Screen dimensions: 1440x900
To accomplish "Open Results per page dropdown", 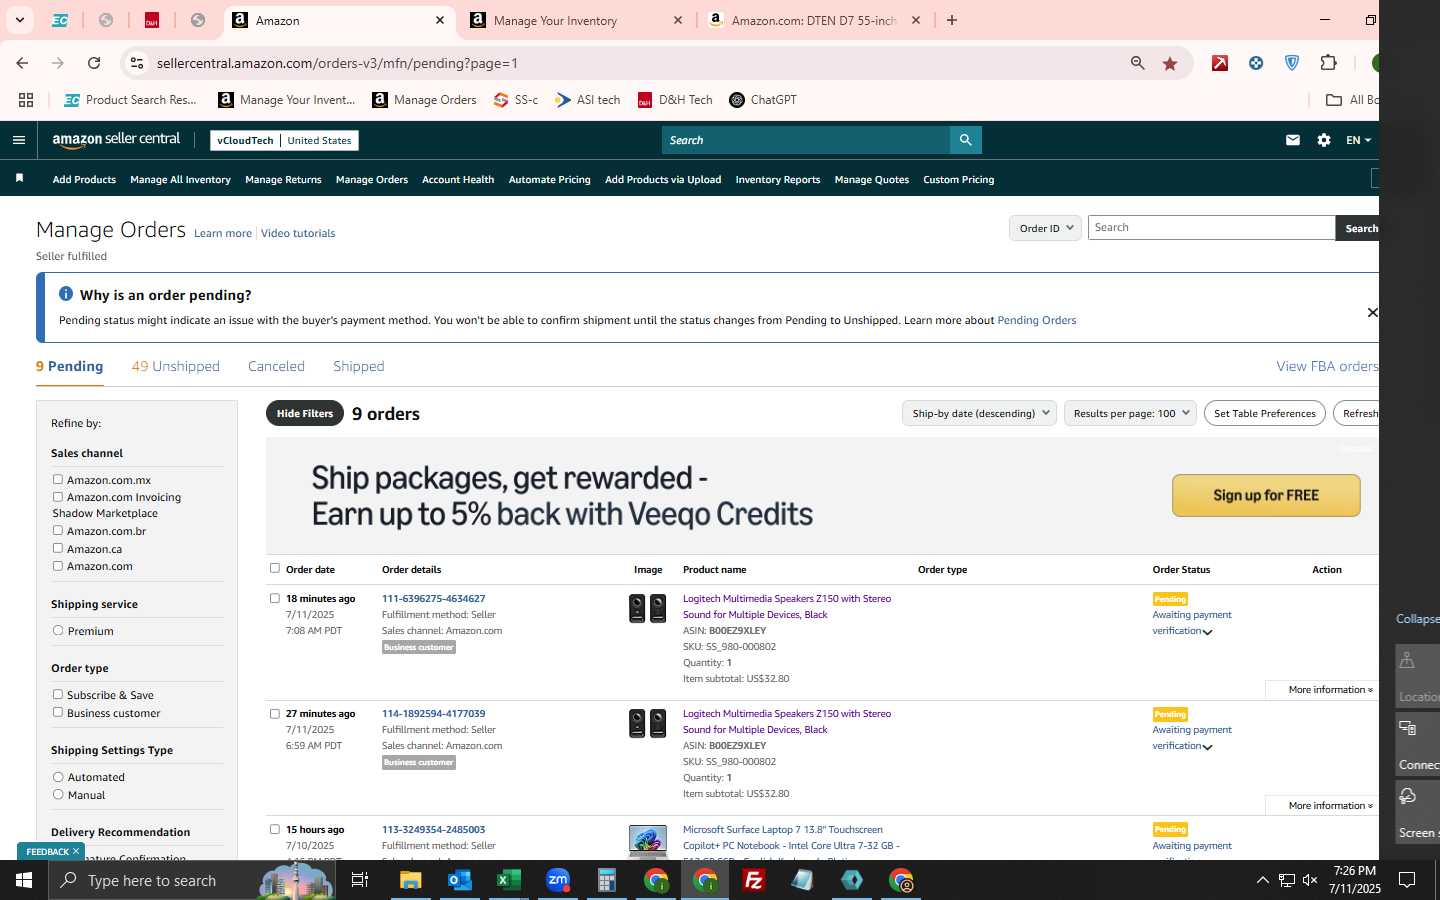I will click(x=1130, y=413).
